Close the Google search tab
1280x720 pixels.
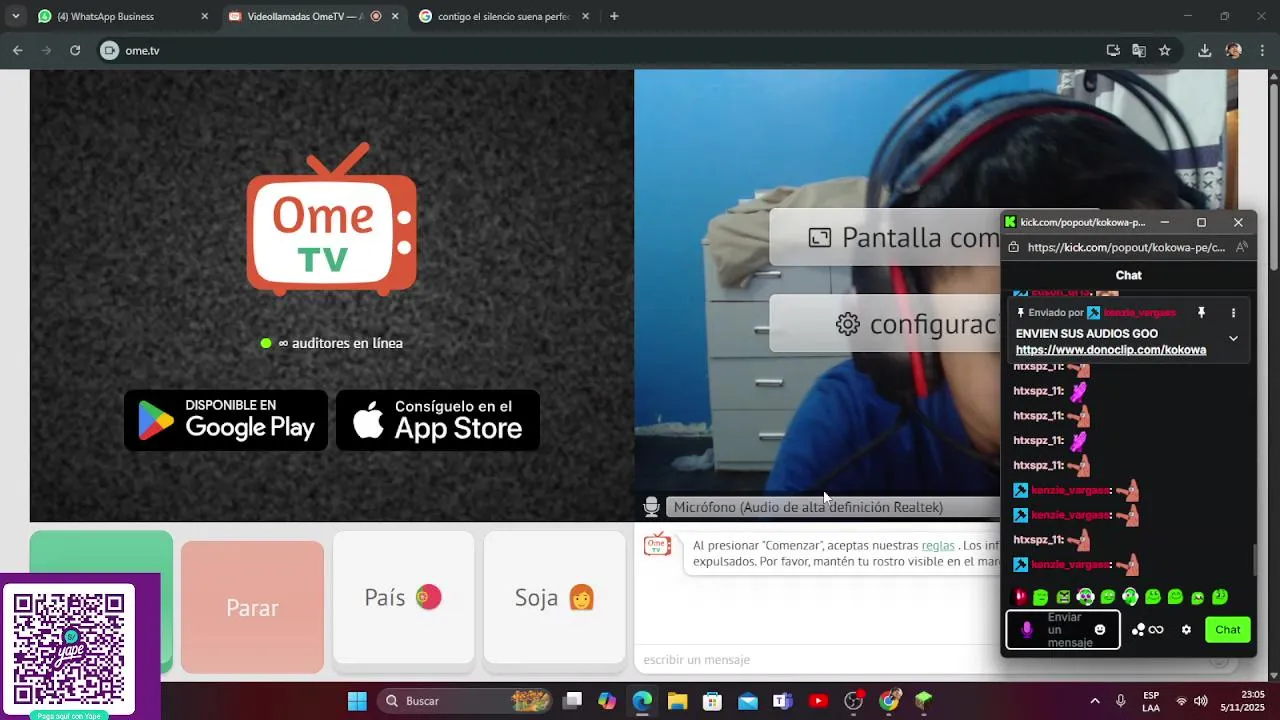(x=585, y=16)
